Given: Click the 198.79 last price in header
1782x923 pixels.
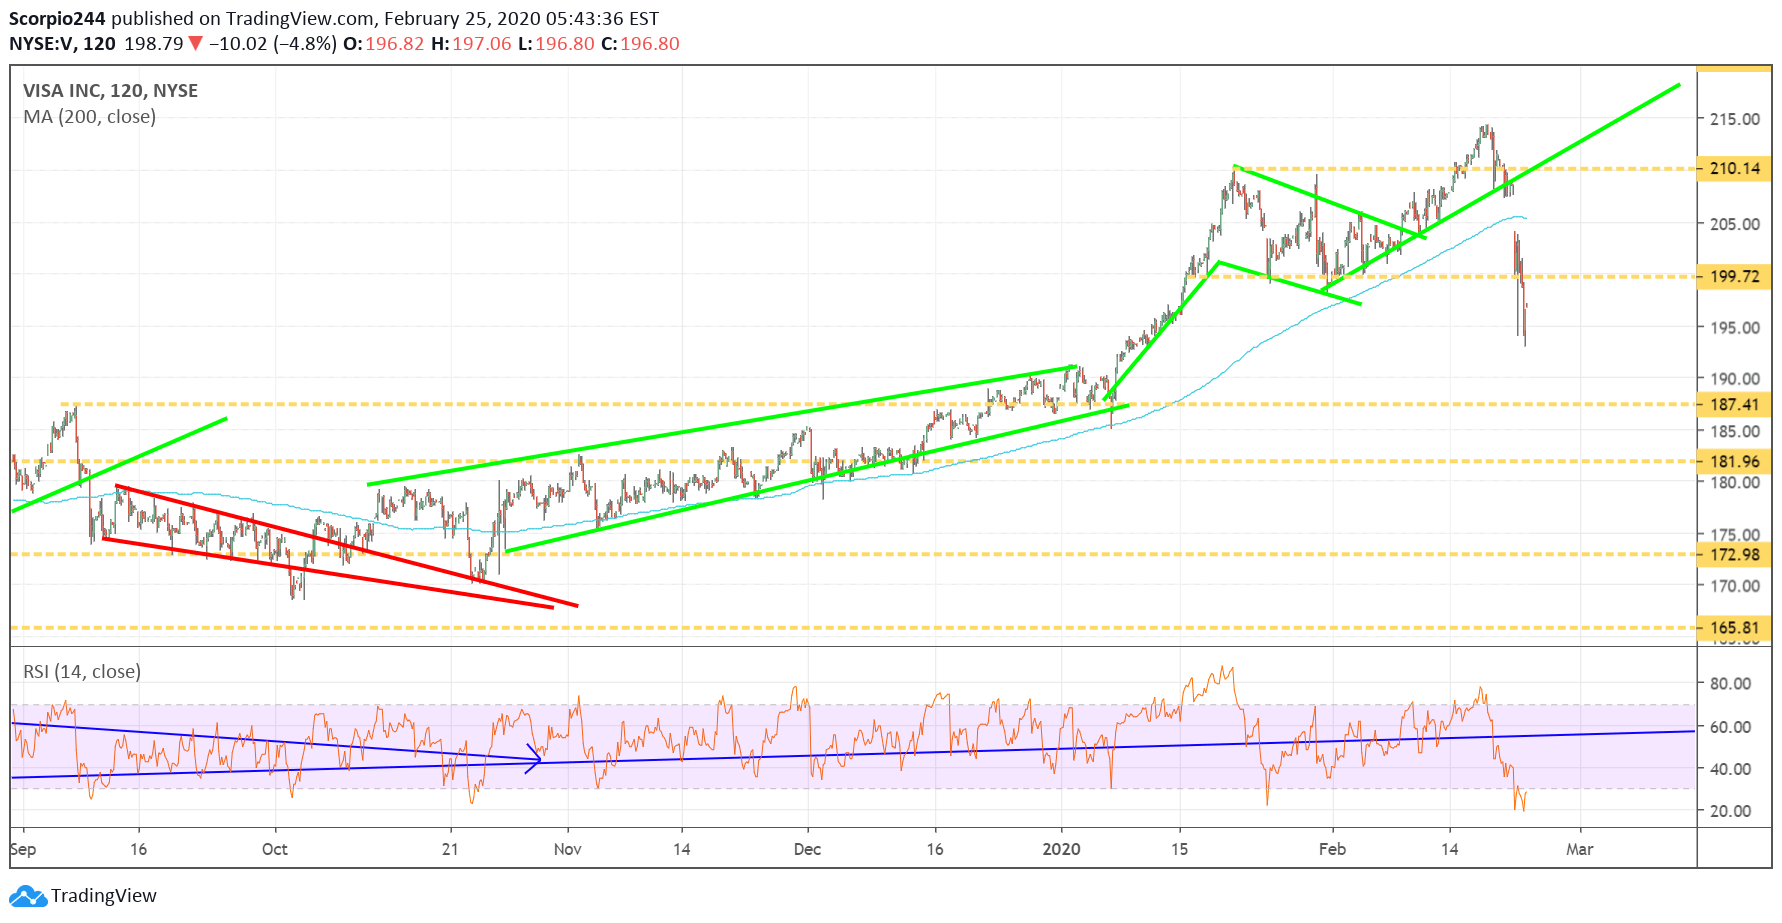Looking at the screenshot, I should 154,44.
